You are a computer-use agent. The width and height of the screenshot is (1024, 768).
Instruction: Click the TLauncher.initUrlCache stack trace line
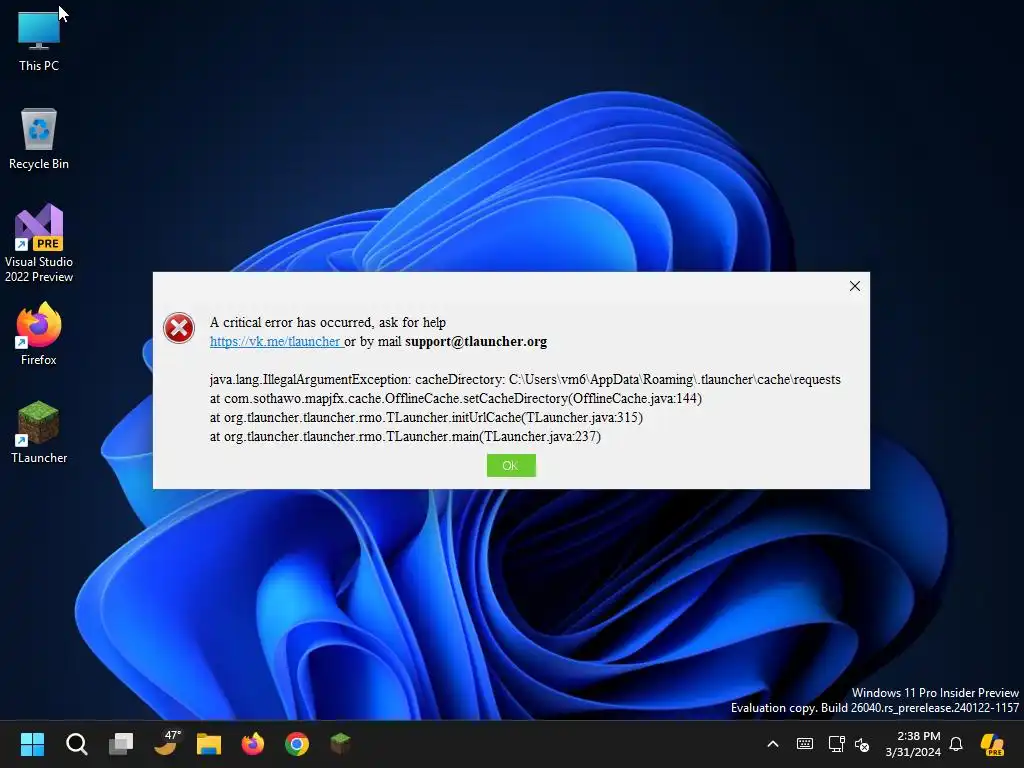[426, 417]
